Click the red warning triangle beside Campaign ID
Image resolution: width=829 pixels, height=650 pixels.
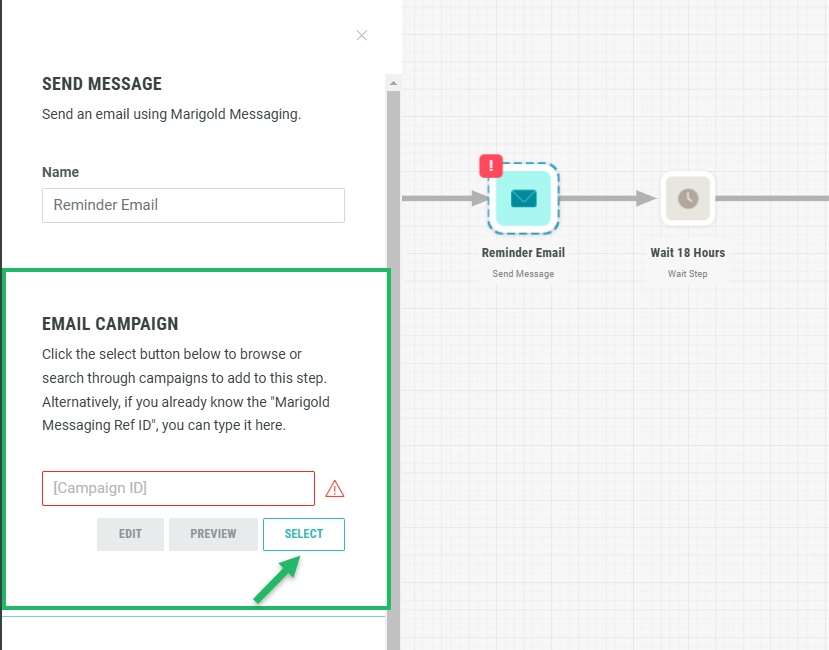pos(335,489)
